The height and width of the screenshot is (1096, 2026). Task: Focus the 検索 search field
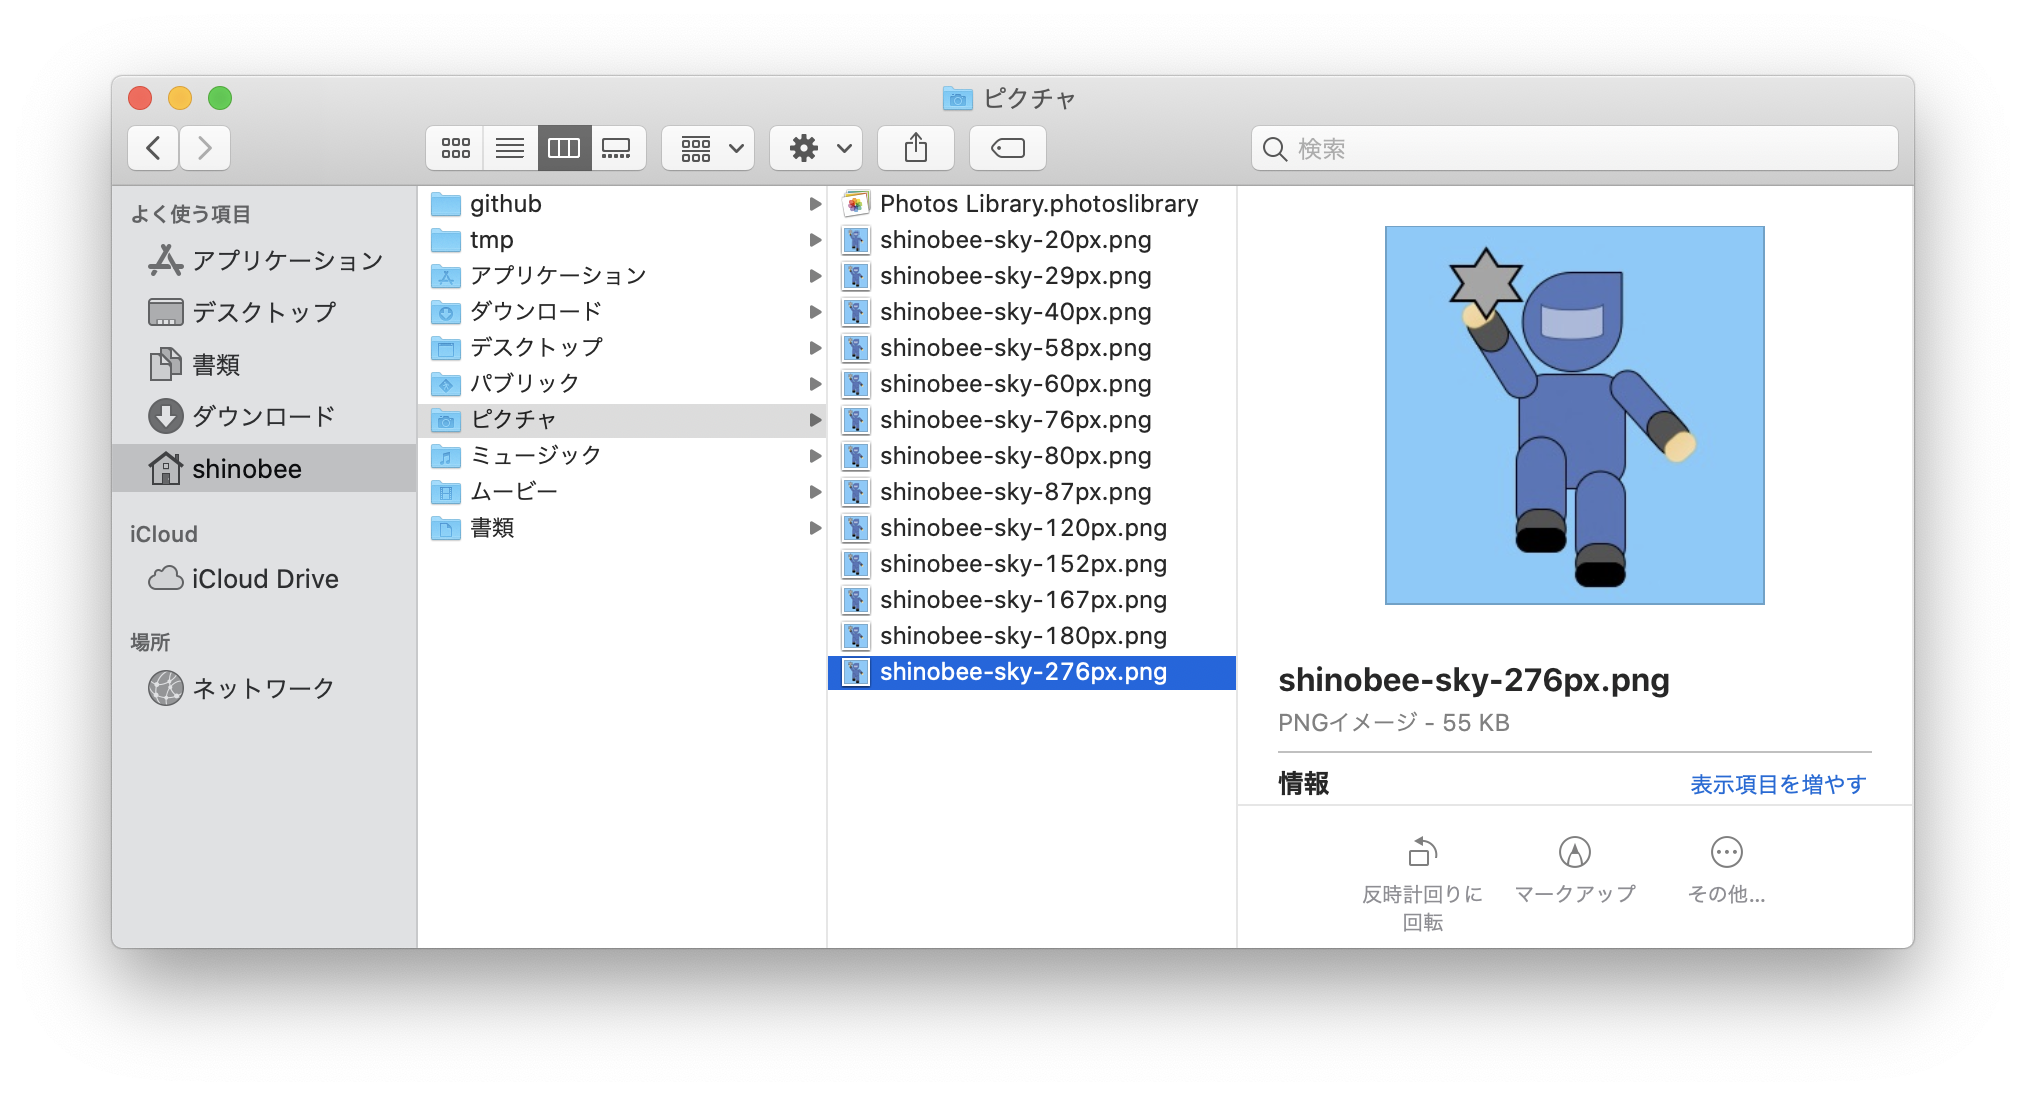point(1574,148)
